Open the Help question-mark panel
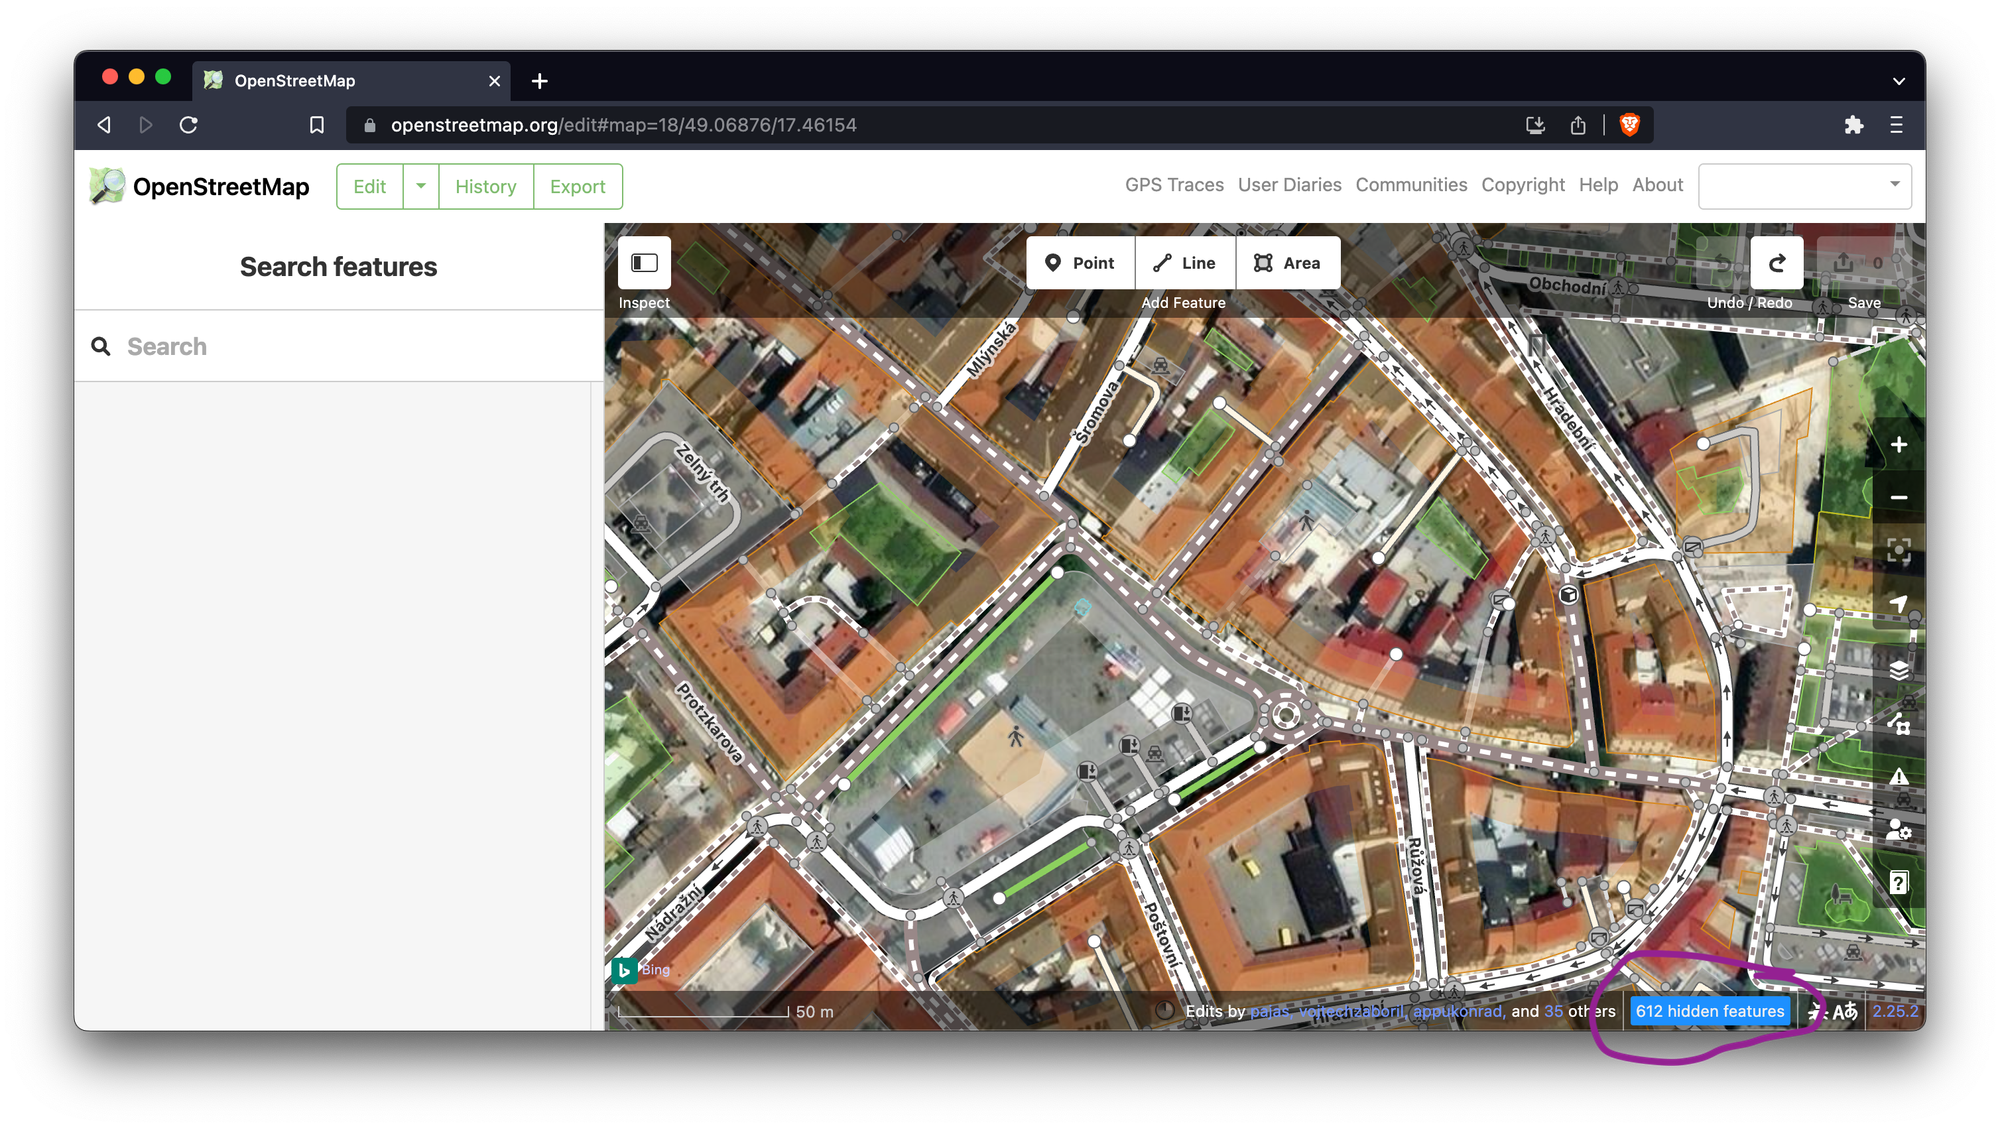 pos(1898,883)
